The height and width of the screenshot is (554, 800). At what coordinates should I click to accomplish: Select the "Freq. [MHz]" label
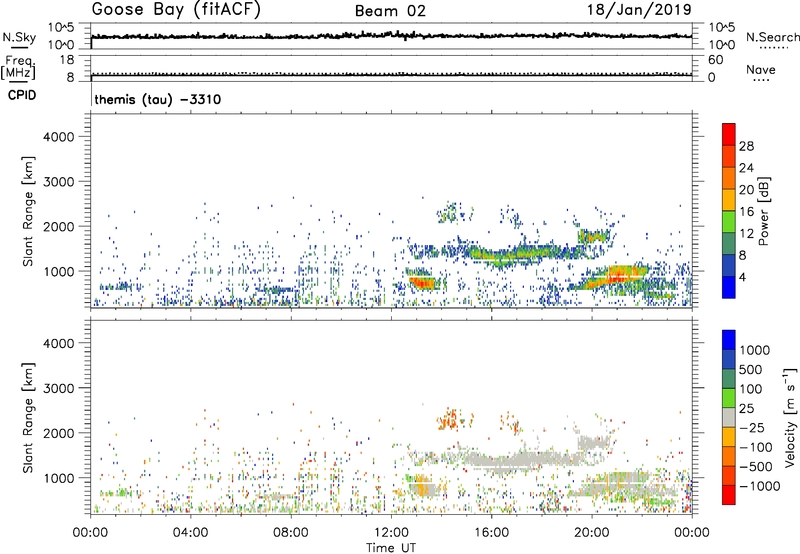pos(19,67)
